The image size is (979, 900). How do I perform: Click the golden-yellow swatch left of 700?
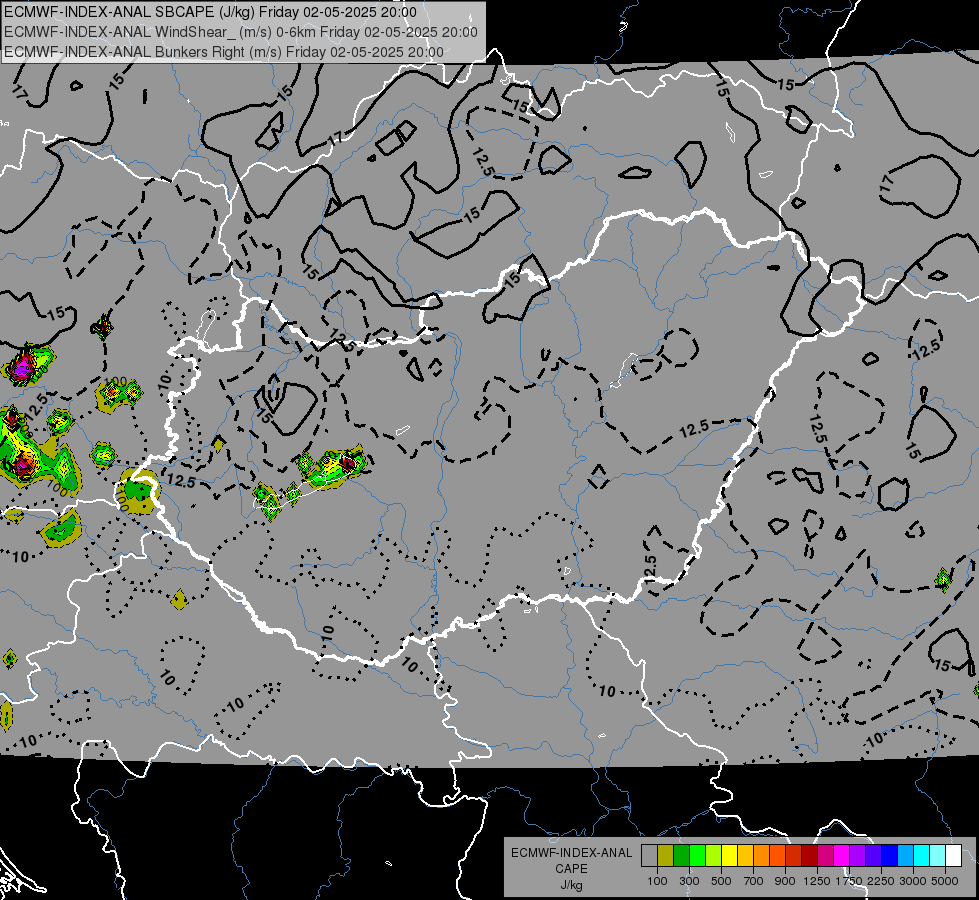pos(745,855)
